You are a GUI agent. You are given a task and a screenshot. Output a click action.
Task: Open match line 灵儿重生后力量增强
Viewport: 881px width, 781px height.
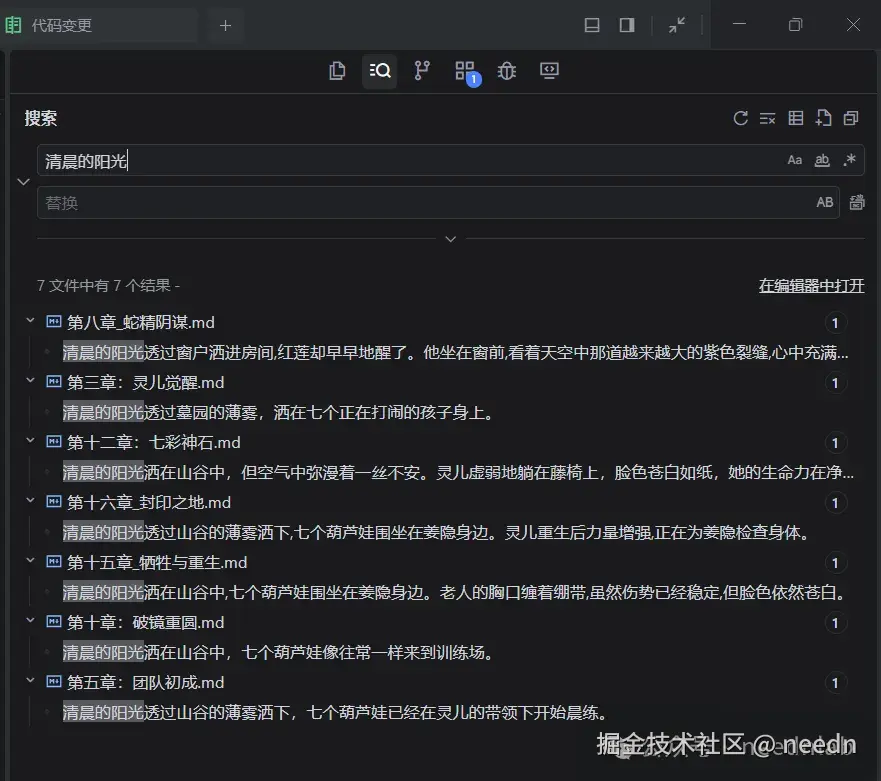pyautogui.click(x=437, y=533)
